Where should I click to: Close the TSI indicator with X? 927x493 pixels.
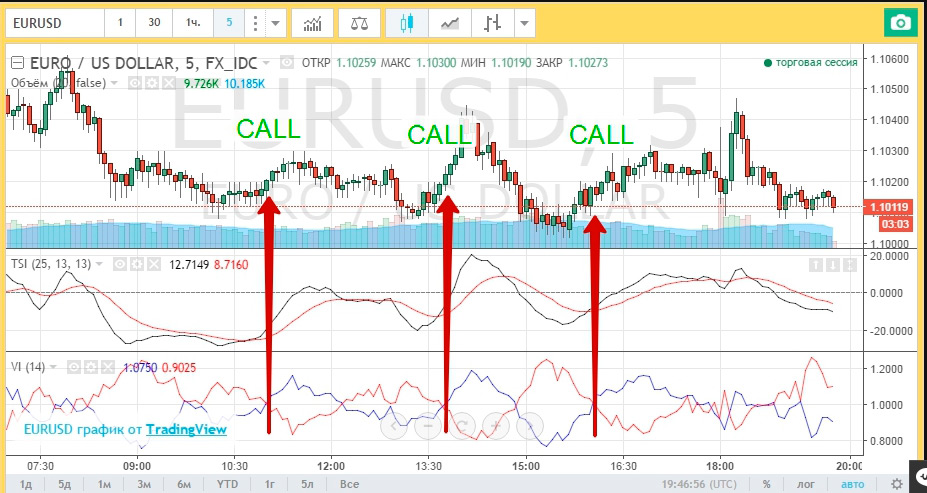(153, 264)
